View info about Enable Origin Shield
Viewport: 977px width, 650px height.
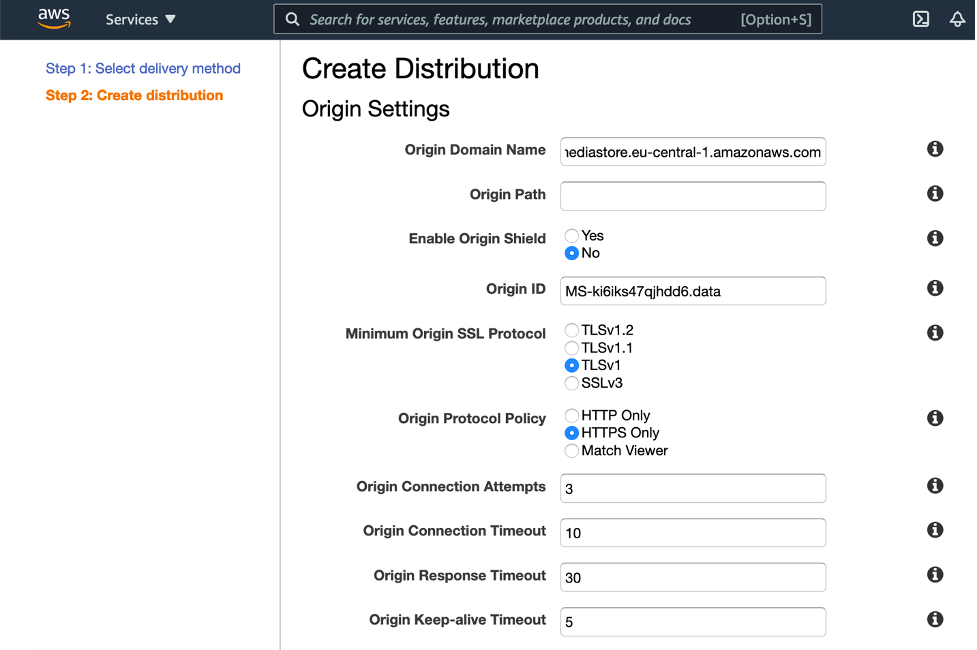point(935,238)
